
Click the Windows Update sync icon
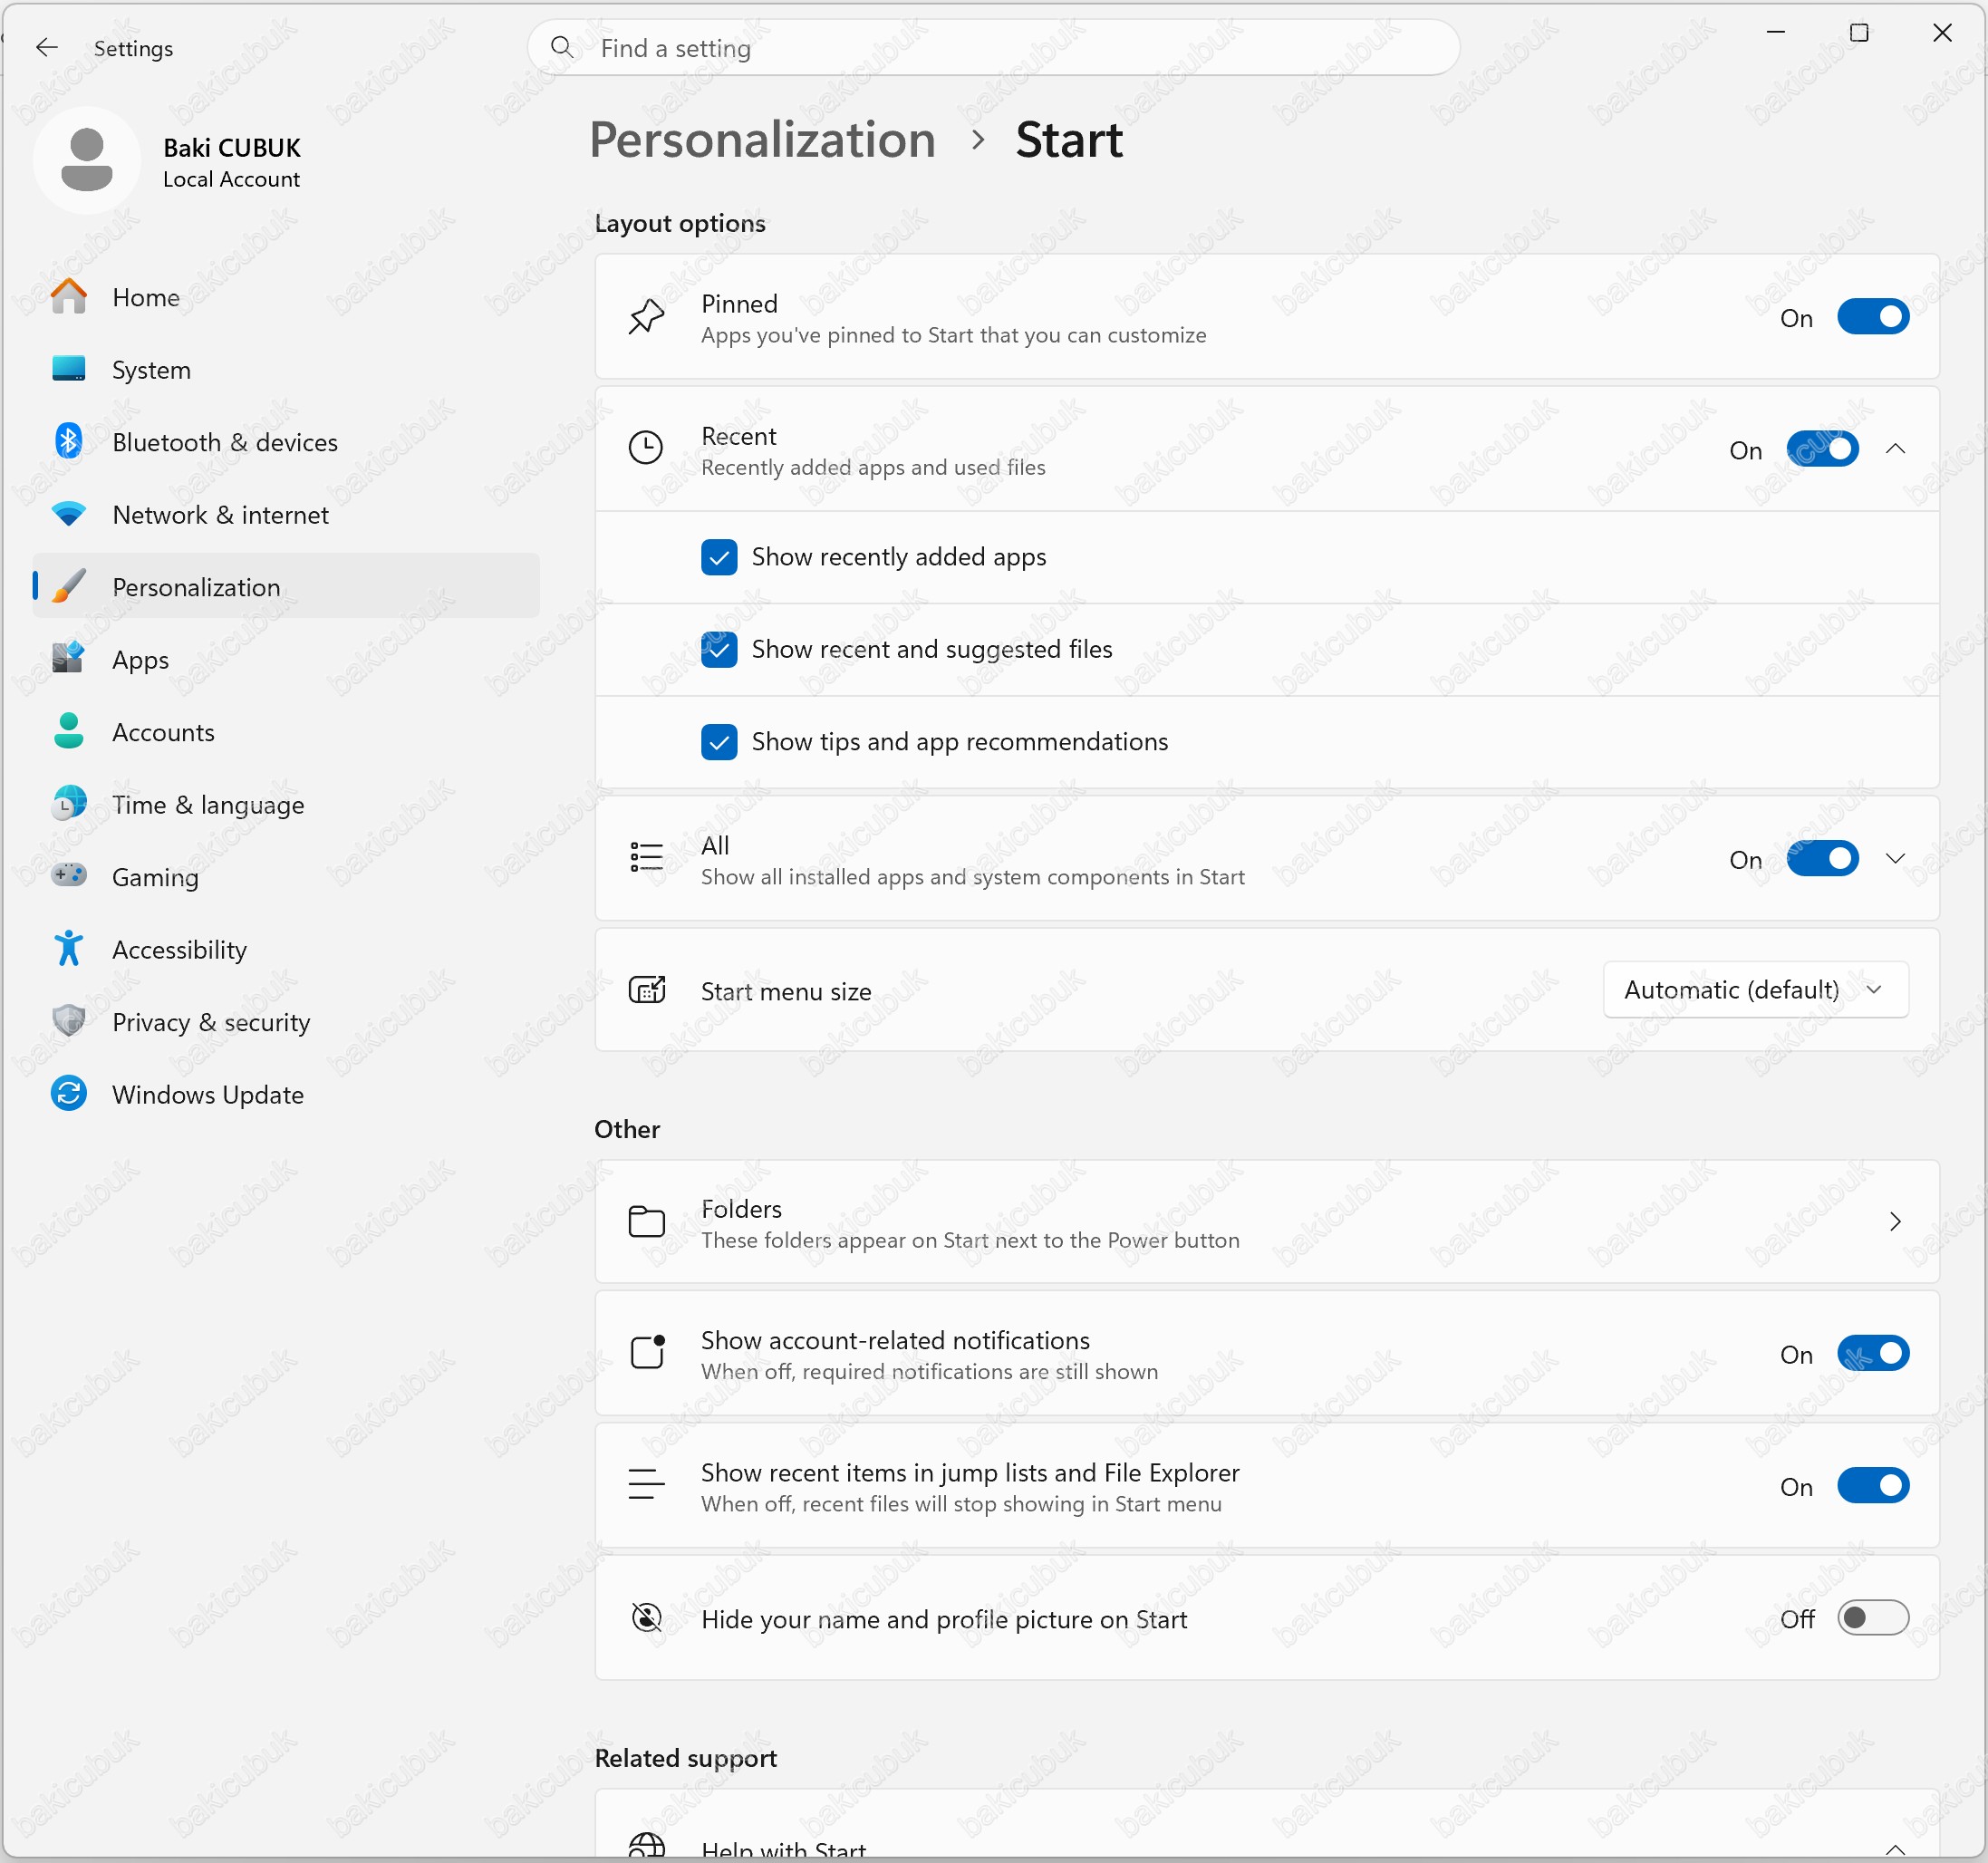(x=69, y=1094)
